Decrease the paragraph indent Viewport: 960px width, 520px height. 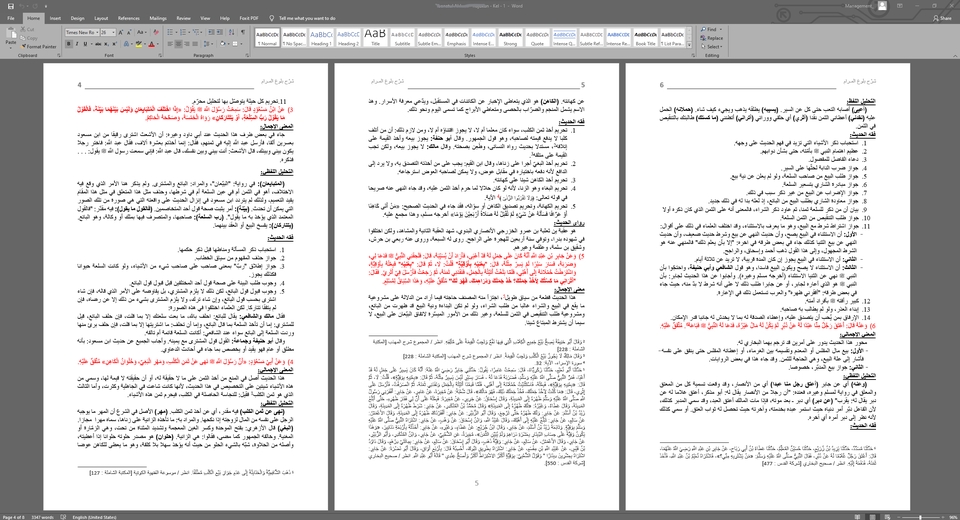click(x=211, y=32)
